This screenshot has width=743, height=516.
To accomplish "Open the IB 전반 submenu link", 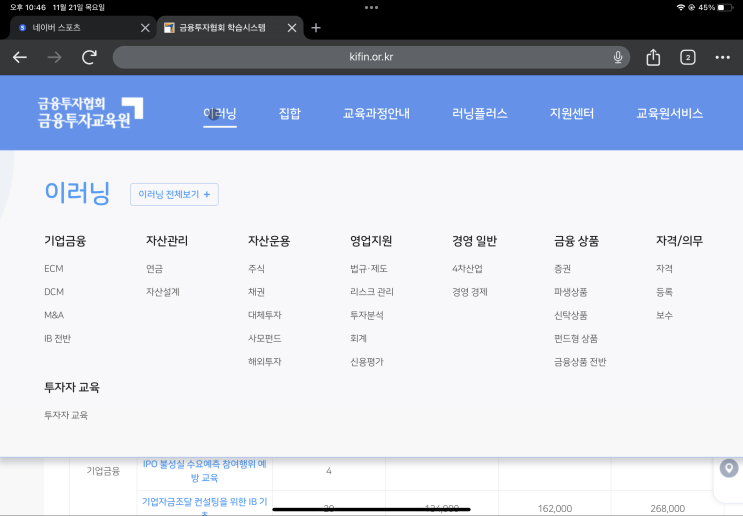I will [x=57, y=338].
